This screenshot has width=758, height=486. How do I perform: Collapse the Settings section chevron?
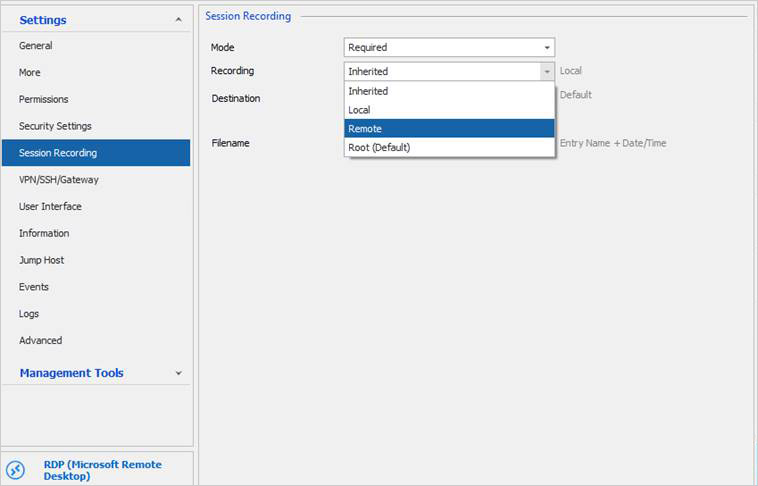point(178,20)
